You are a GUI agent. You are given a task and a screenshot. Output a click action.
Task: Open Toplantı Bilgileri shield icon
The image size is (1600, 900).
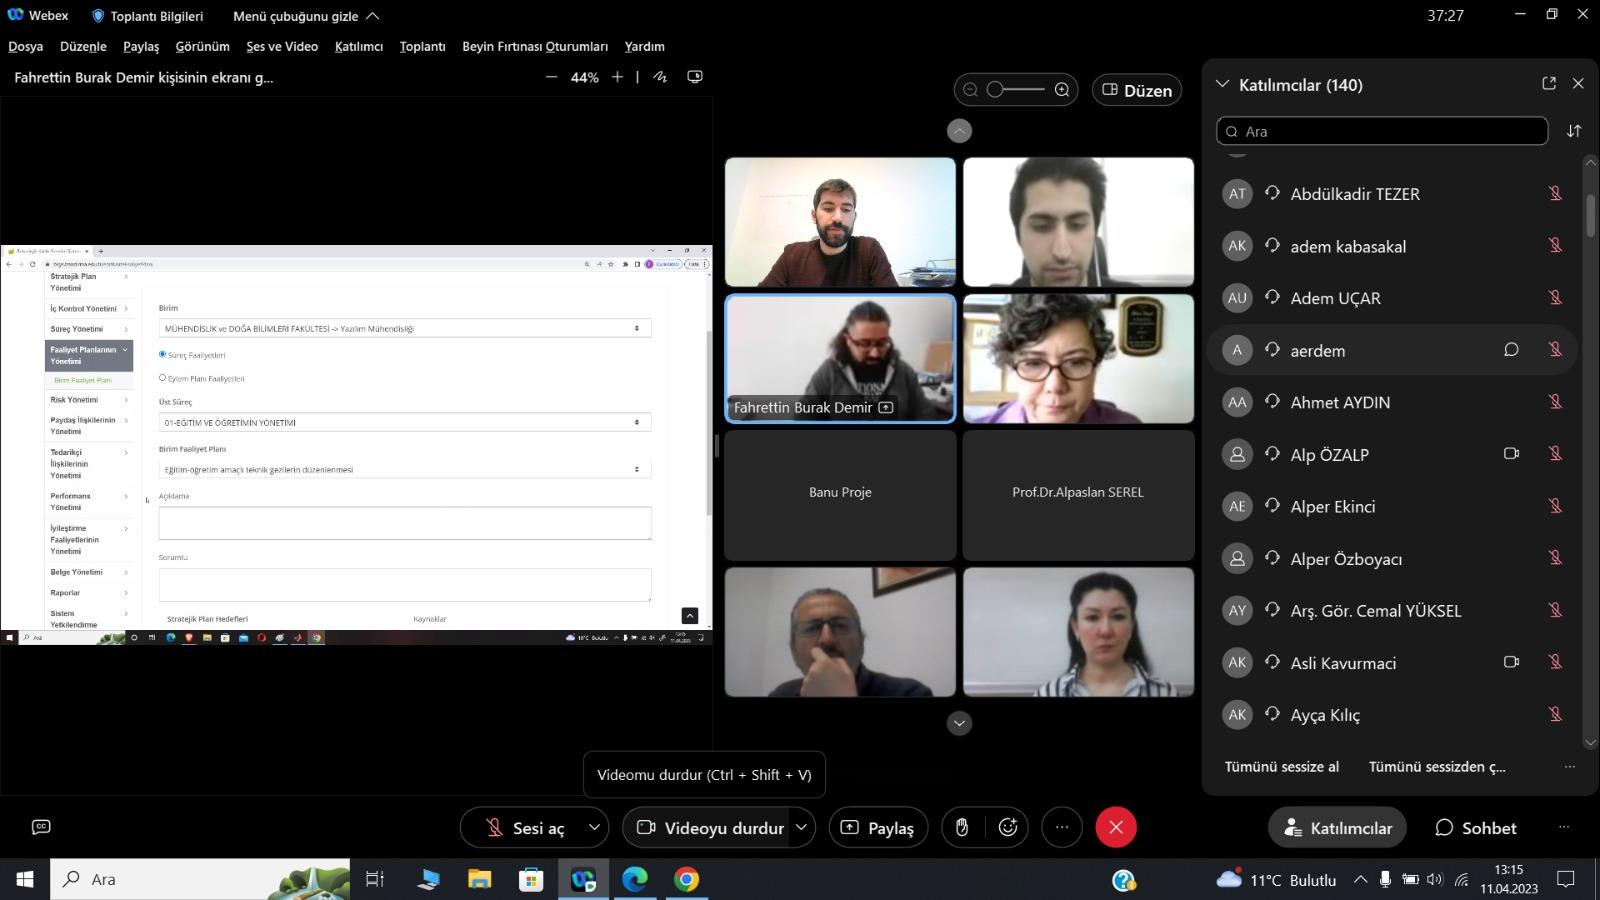point(98,16)
